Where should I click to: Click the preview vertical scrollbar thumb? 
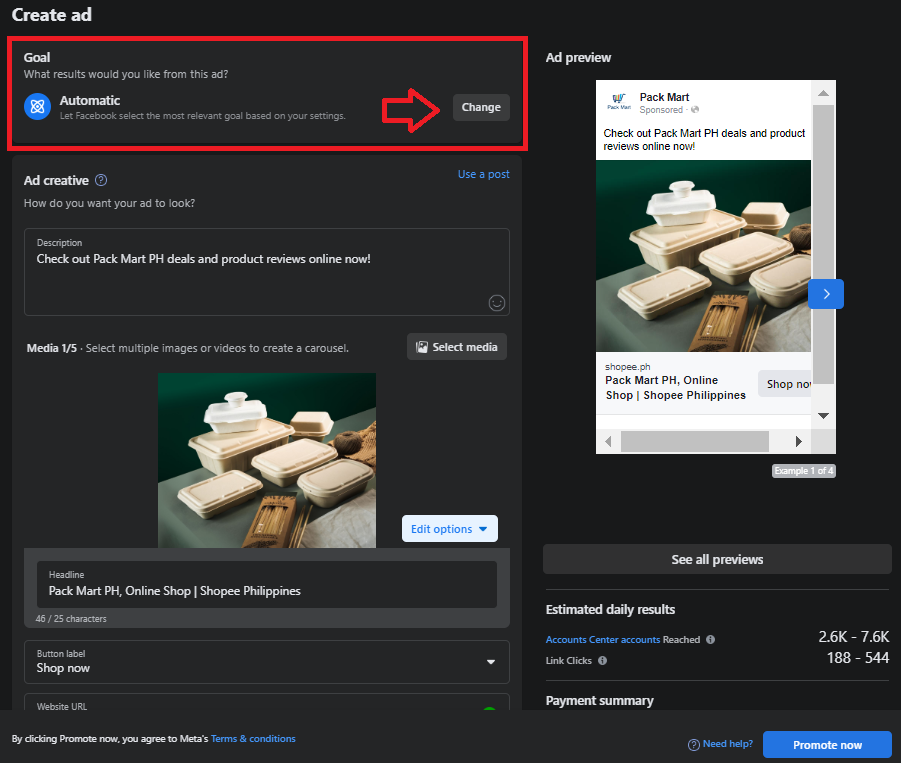[x=823, y=244]
